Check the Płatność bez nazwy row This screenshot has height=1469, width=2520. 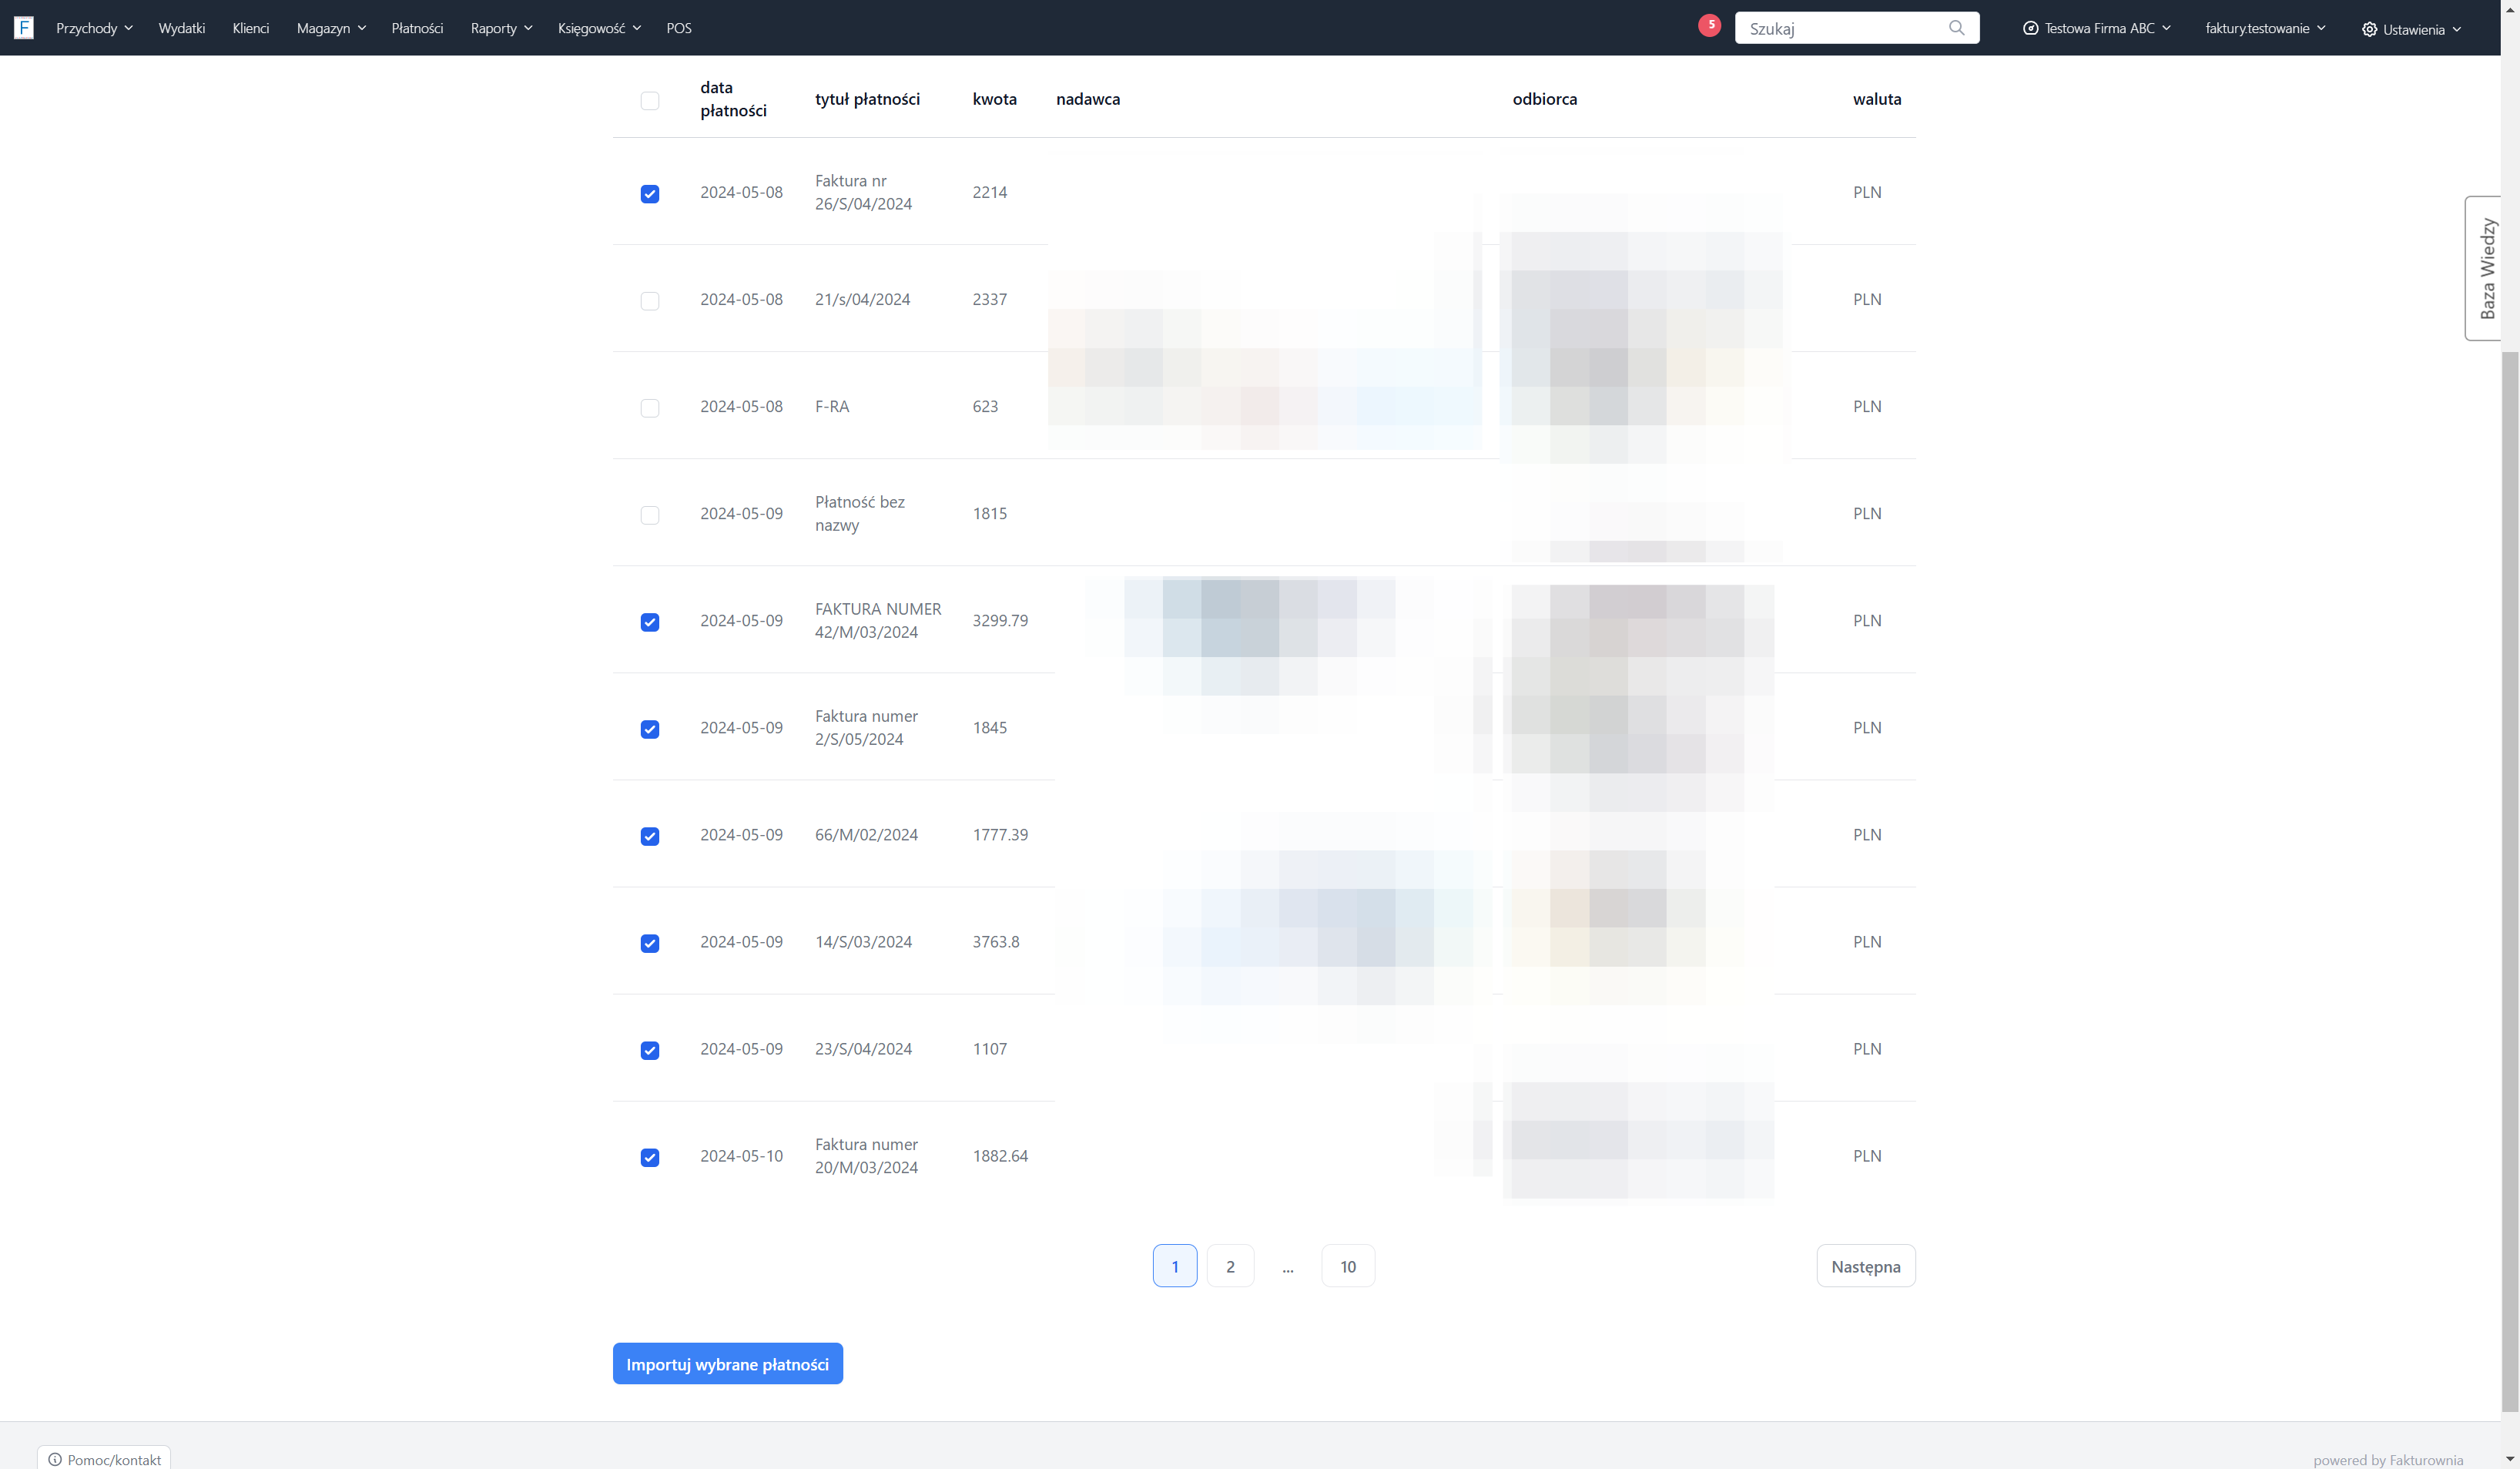click(650, 514)
